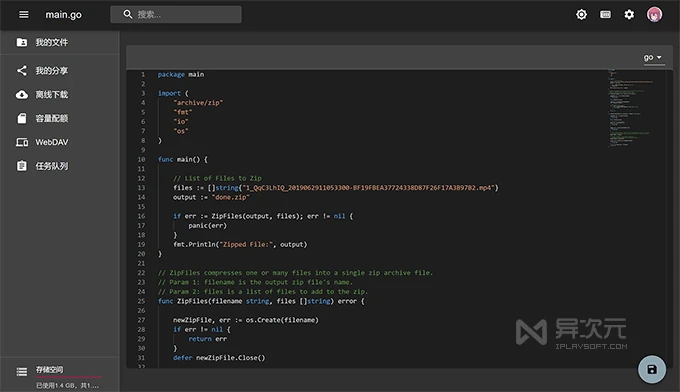
Task: Click "package main" code line
Action: (181, 74)
